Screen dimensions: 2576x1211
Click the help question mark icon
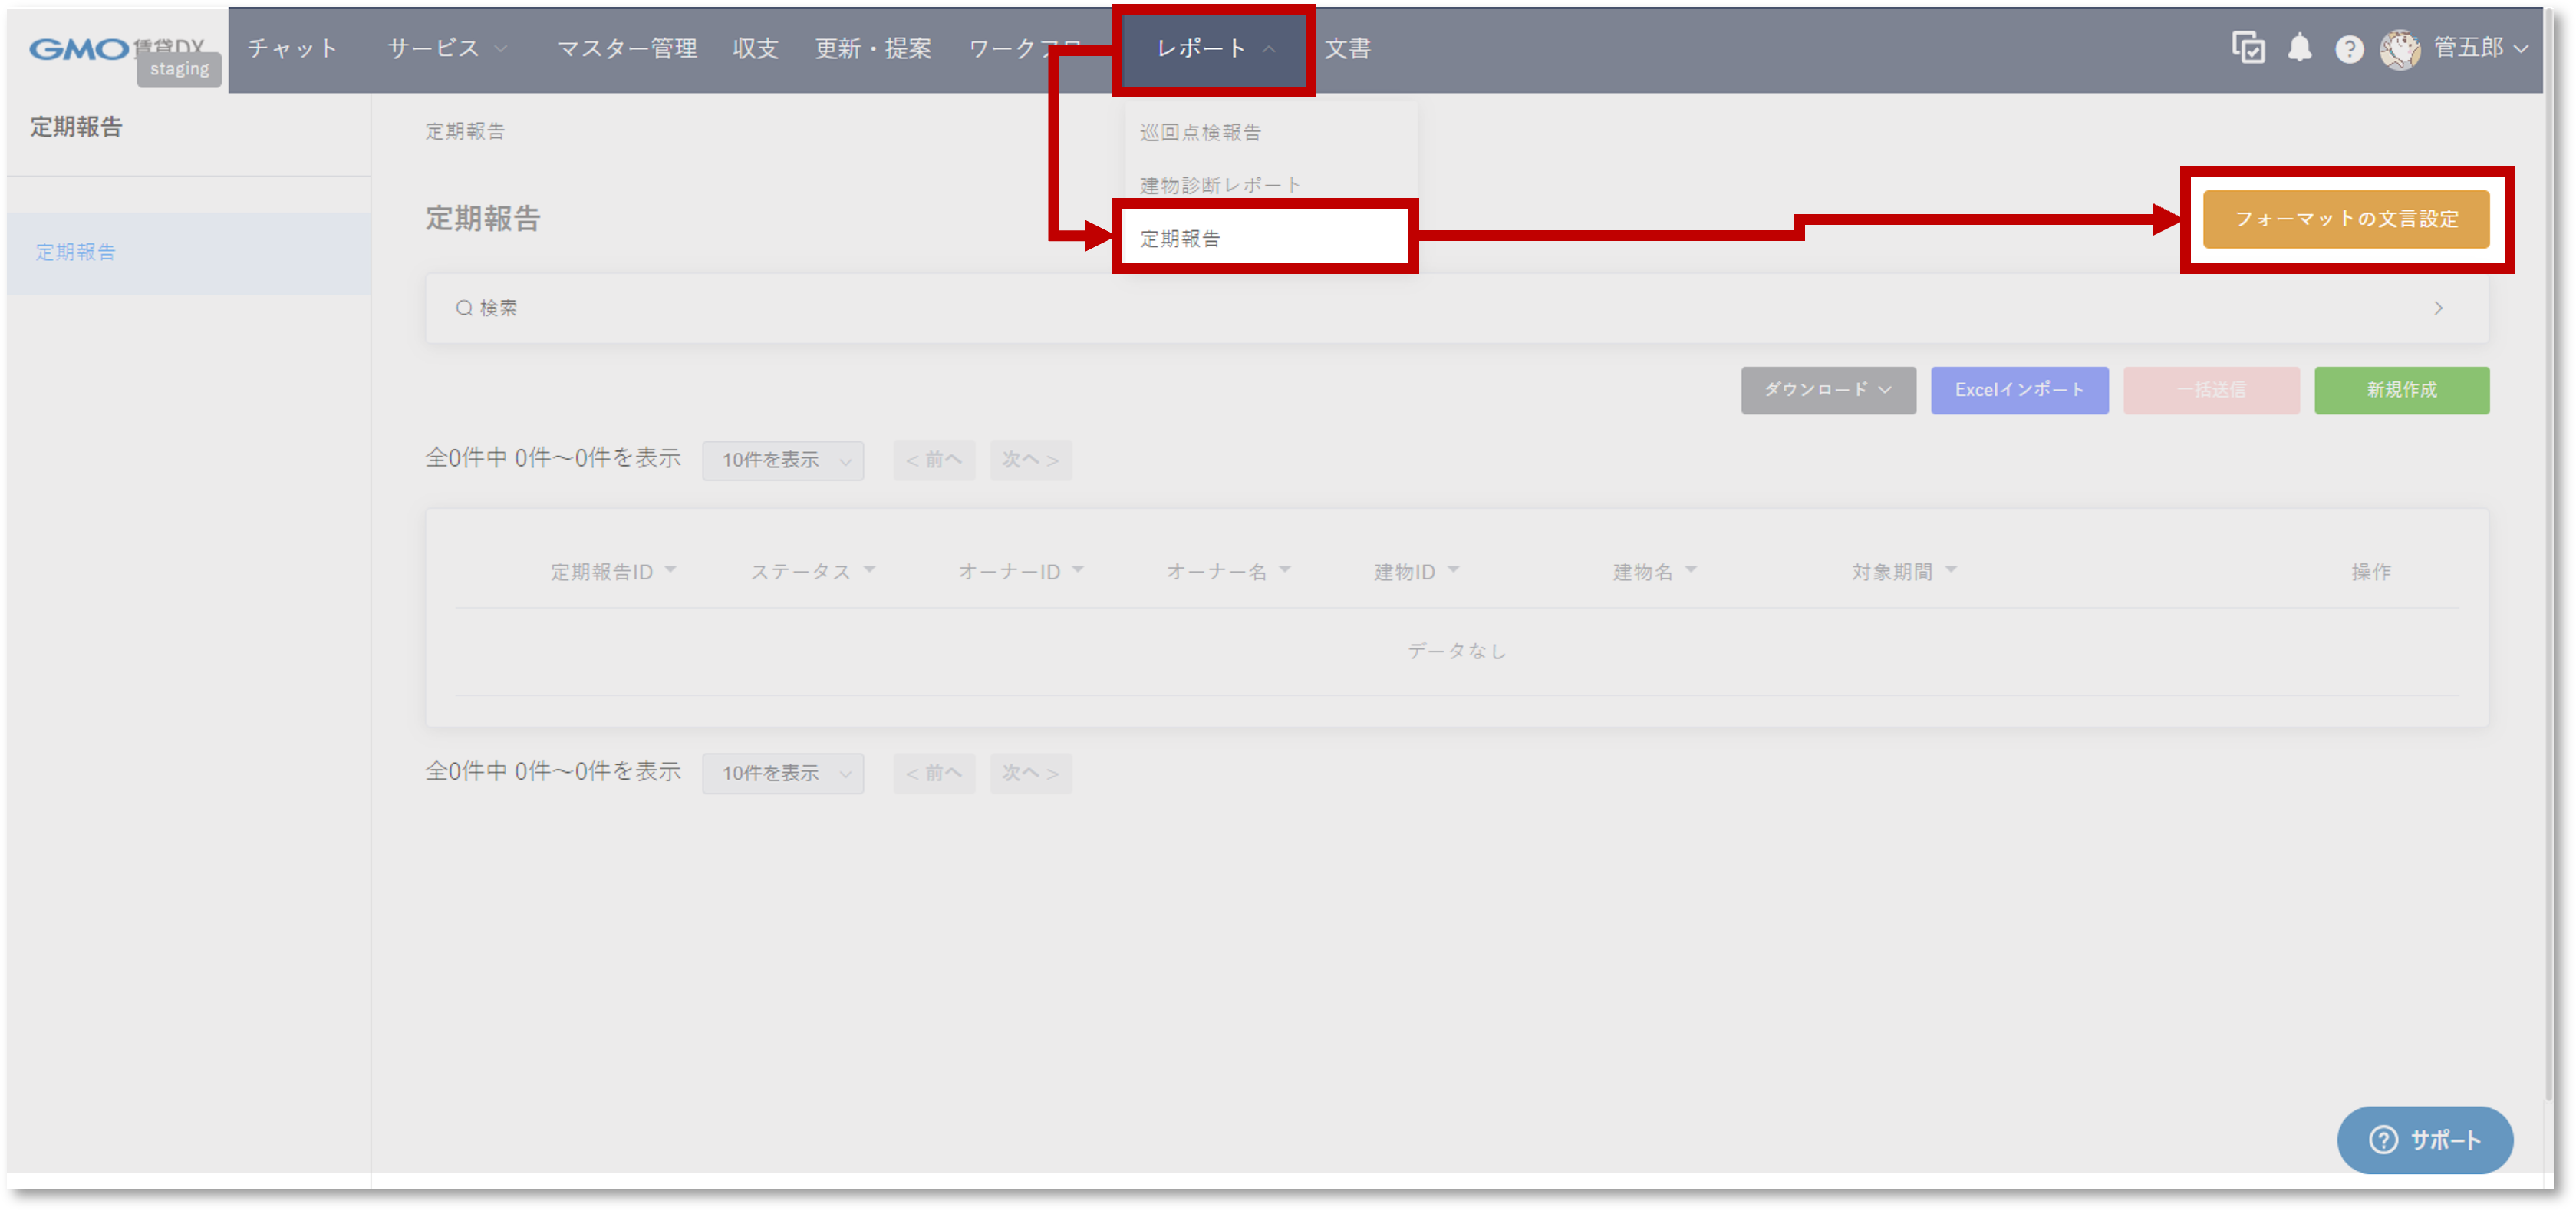[2350, 48]
